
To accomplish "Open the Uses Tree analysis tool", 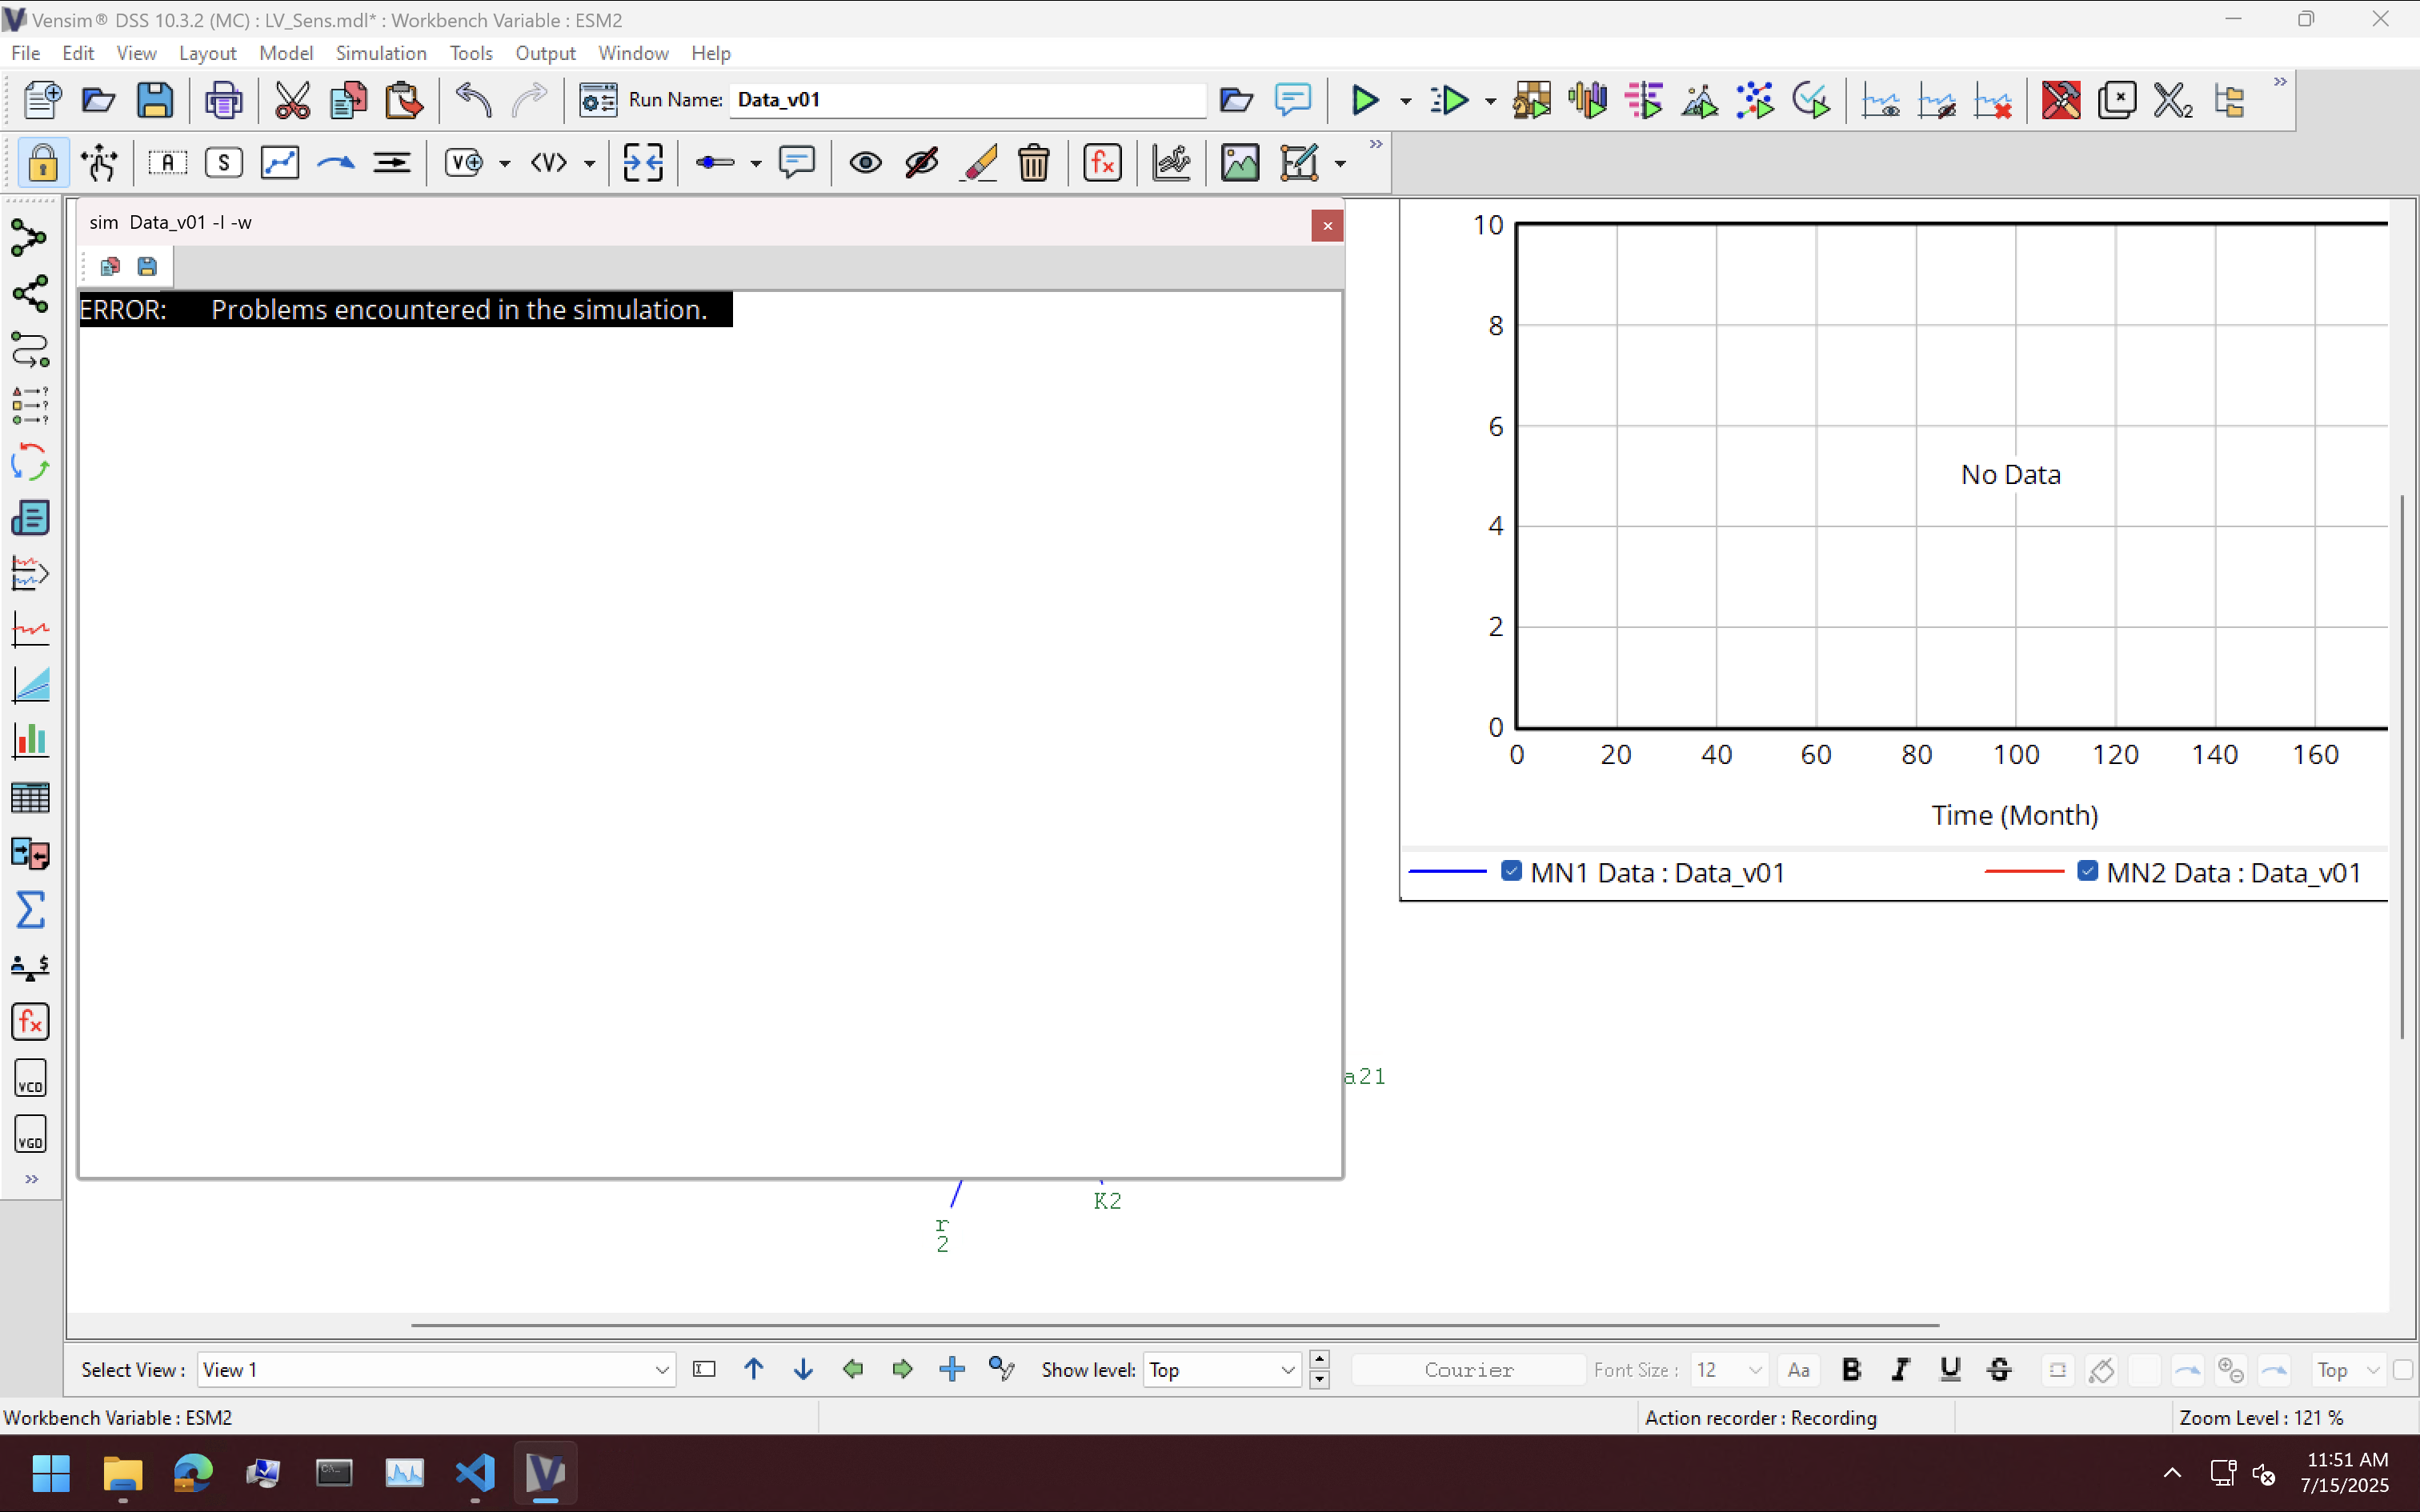I will (x=30, y=294).
